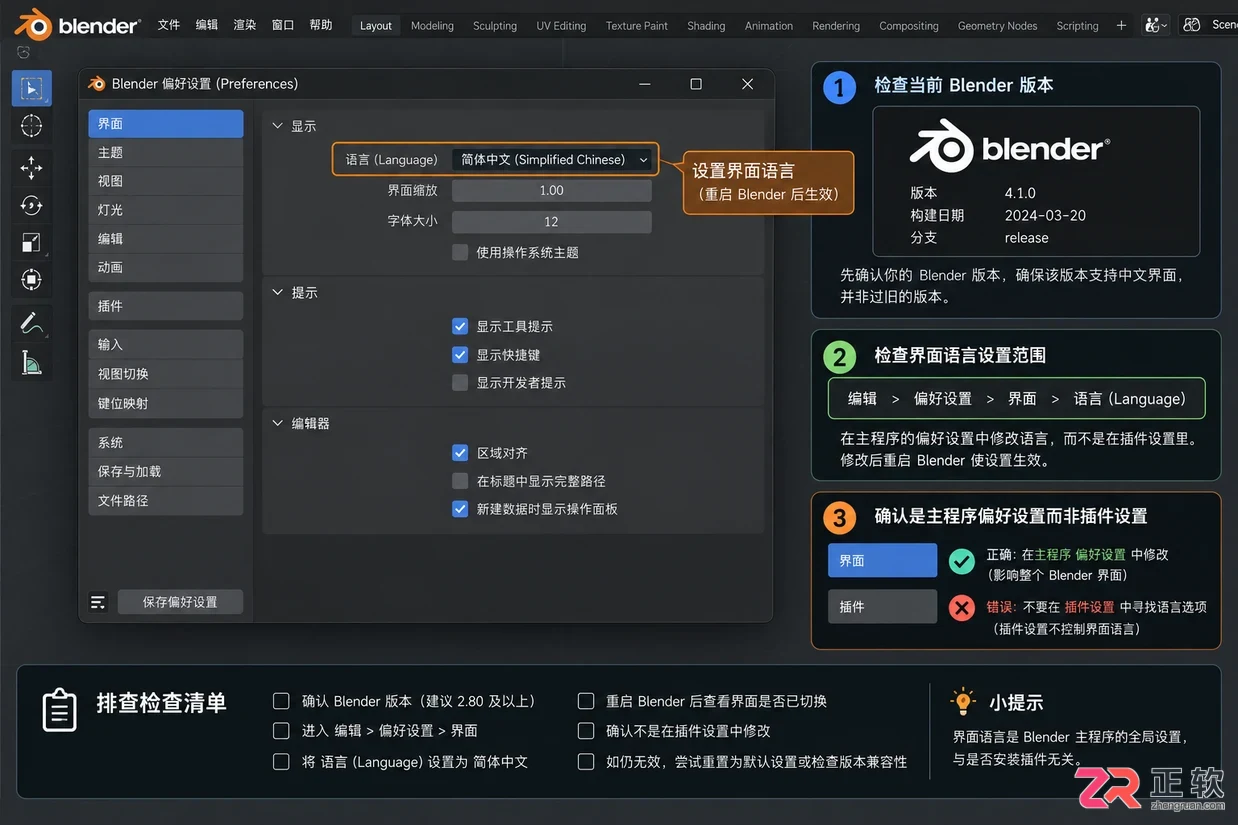
Task: Open 系统 preferences section
Action: 166,442
